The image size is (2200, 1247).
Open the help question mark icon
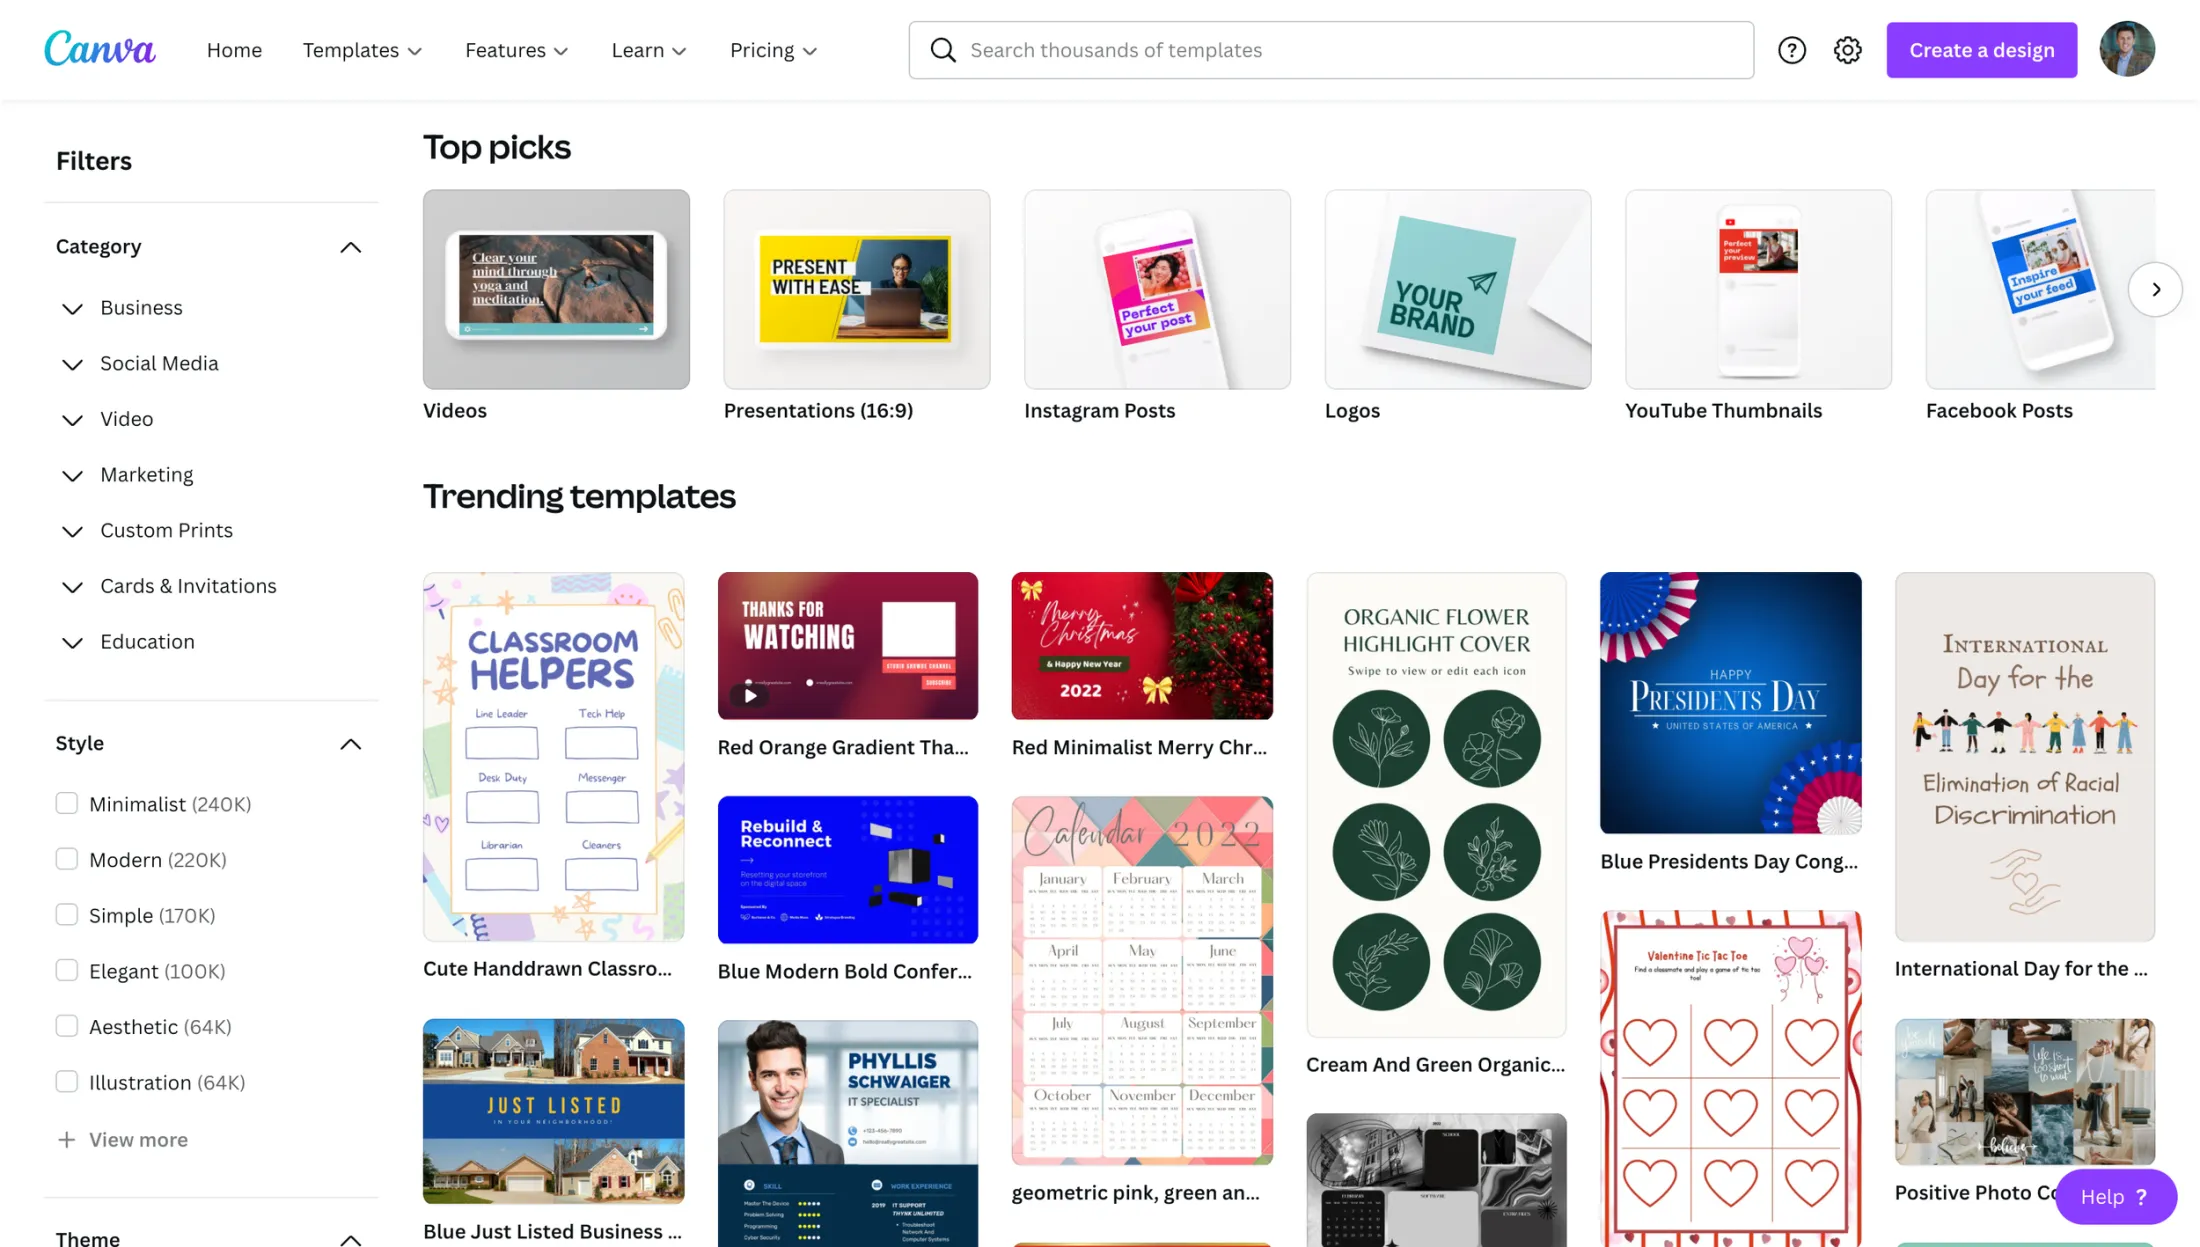[x=1792, y=50]
